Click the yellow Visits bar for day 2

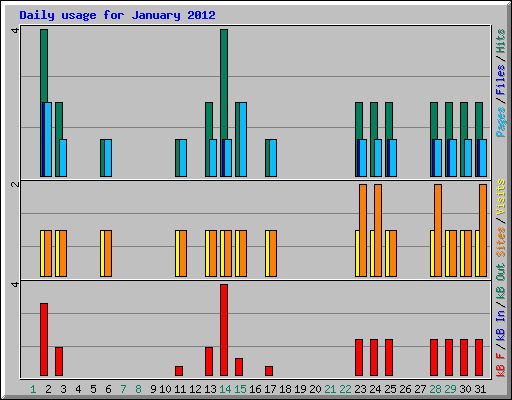(42, 253)
